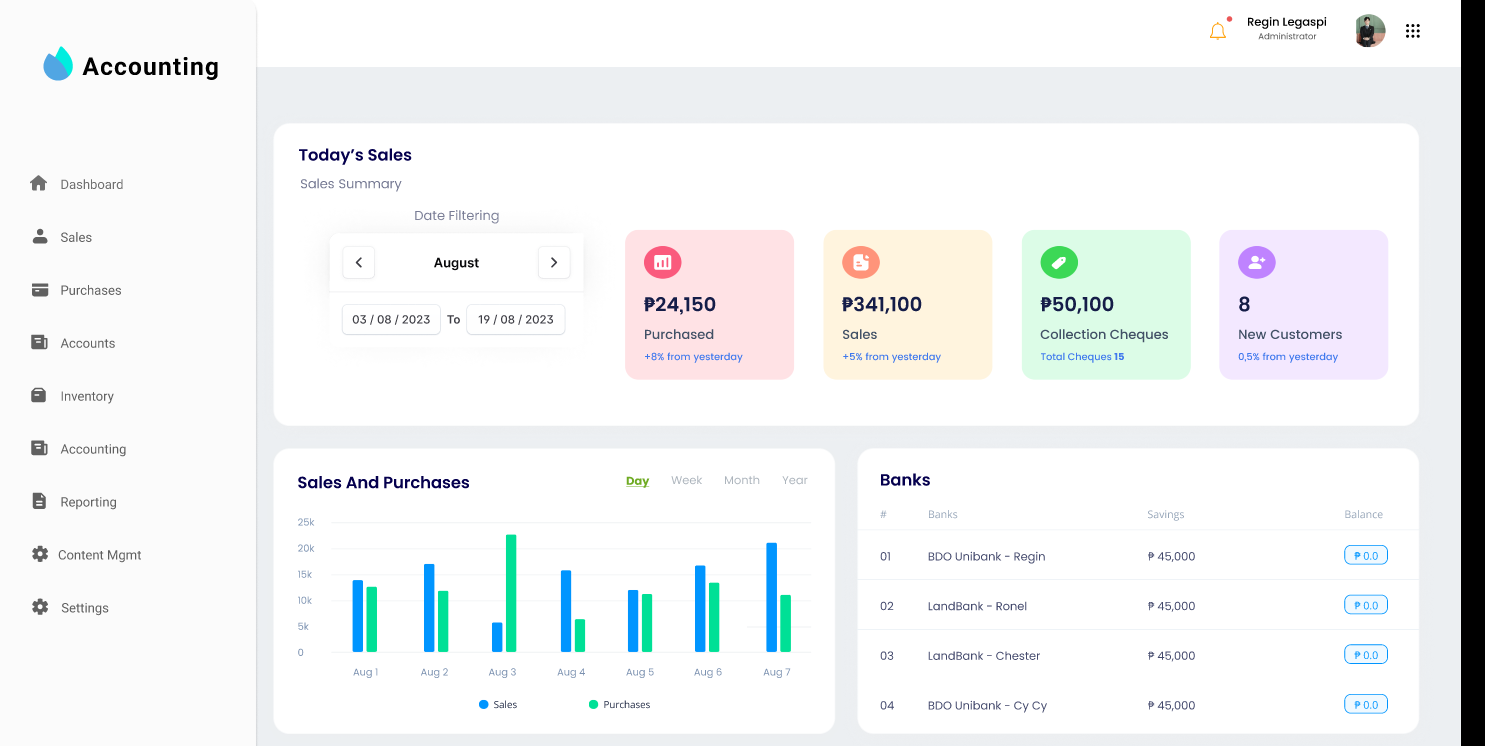Click the Purchased bar chart icon
The width and height of the screenshot is (1485, 746).
pyautogui.click(x=662, y=263)
